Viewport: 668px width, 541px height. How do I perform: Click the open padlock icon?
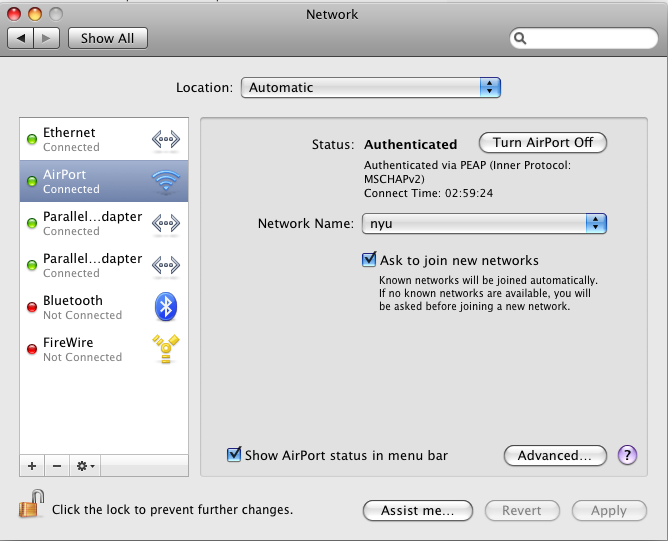pyautogui.click(x=31, y=504)
